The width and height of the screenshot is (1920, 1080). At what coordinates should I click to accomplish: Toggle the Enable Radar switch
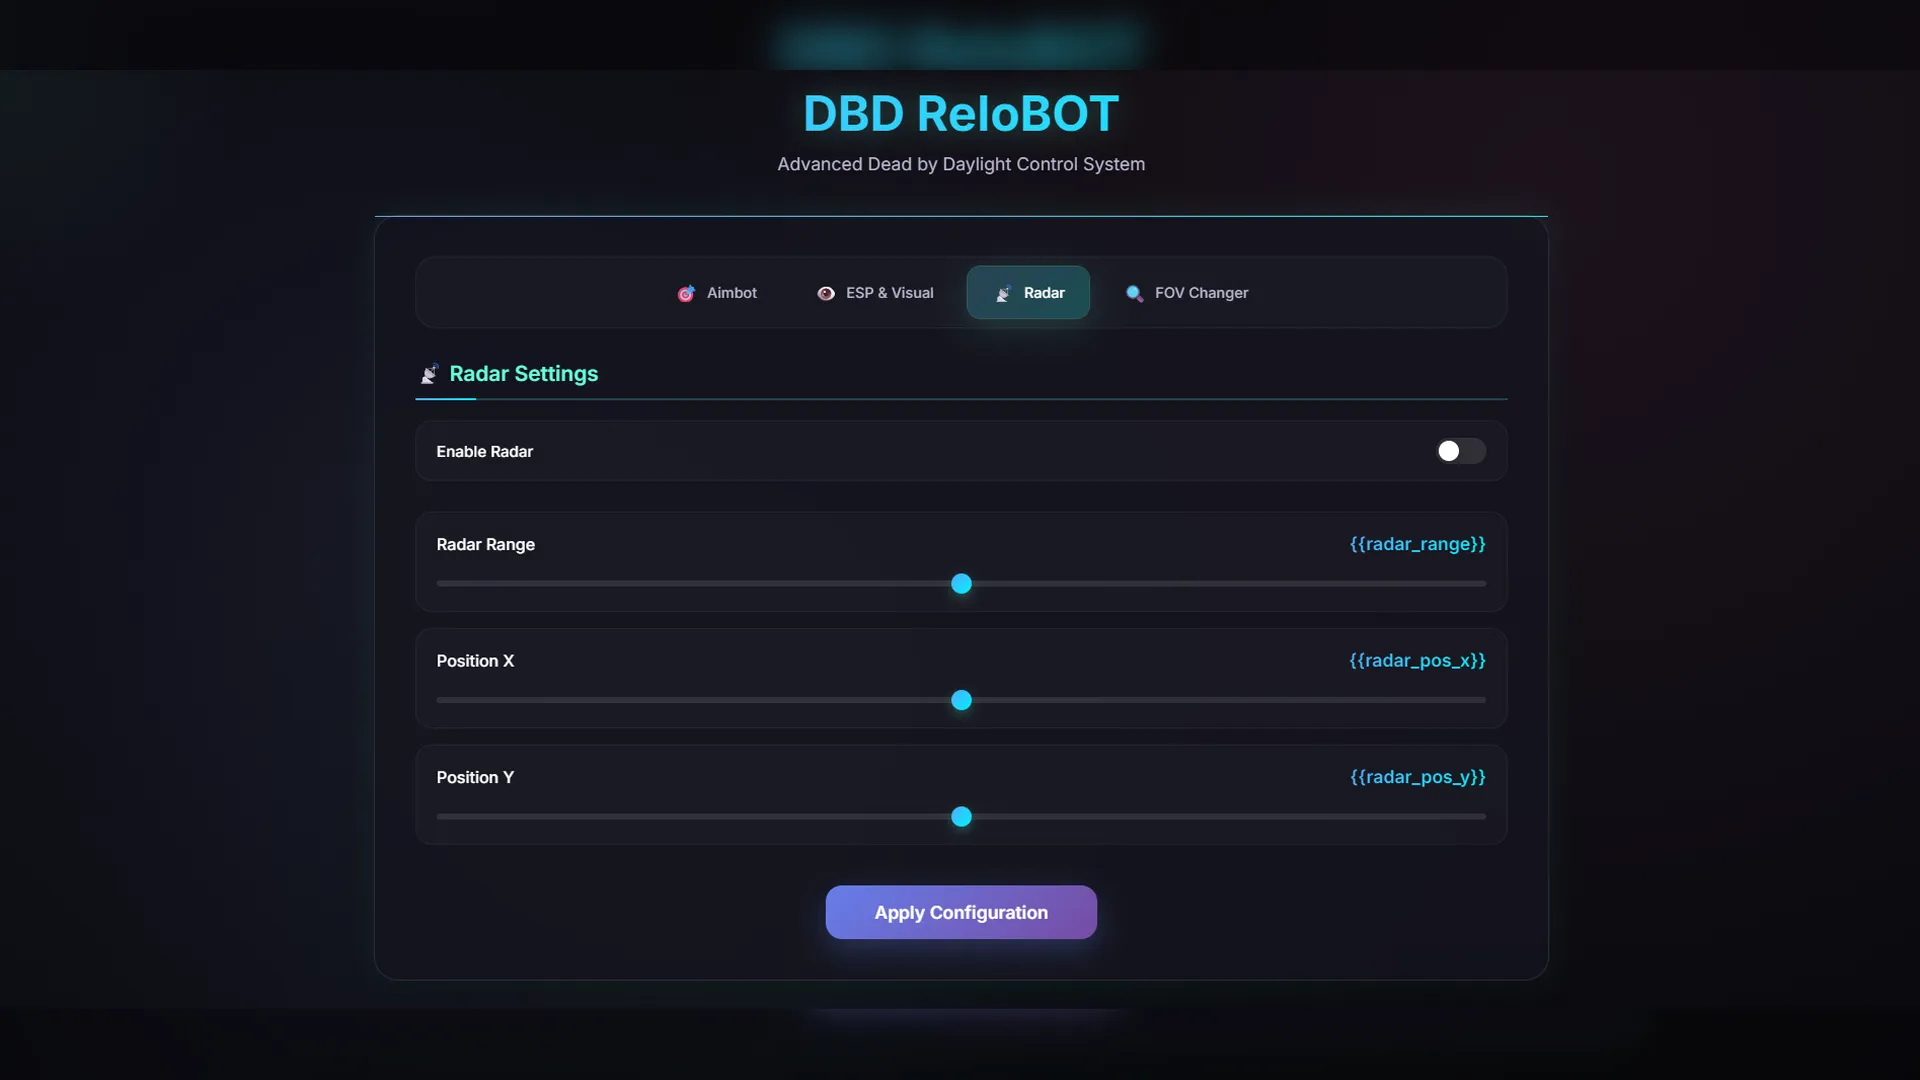click(x=1460, y=451)
